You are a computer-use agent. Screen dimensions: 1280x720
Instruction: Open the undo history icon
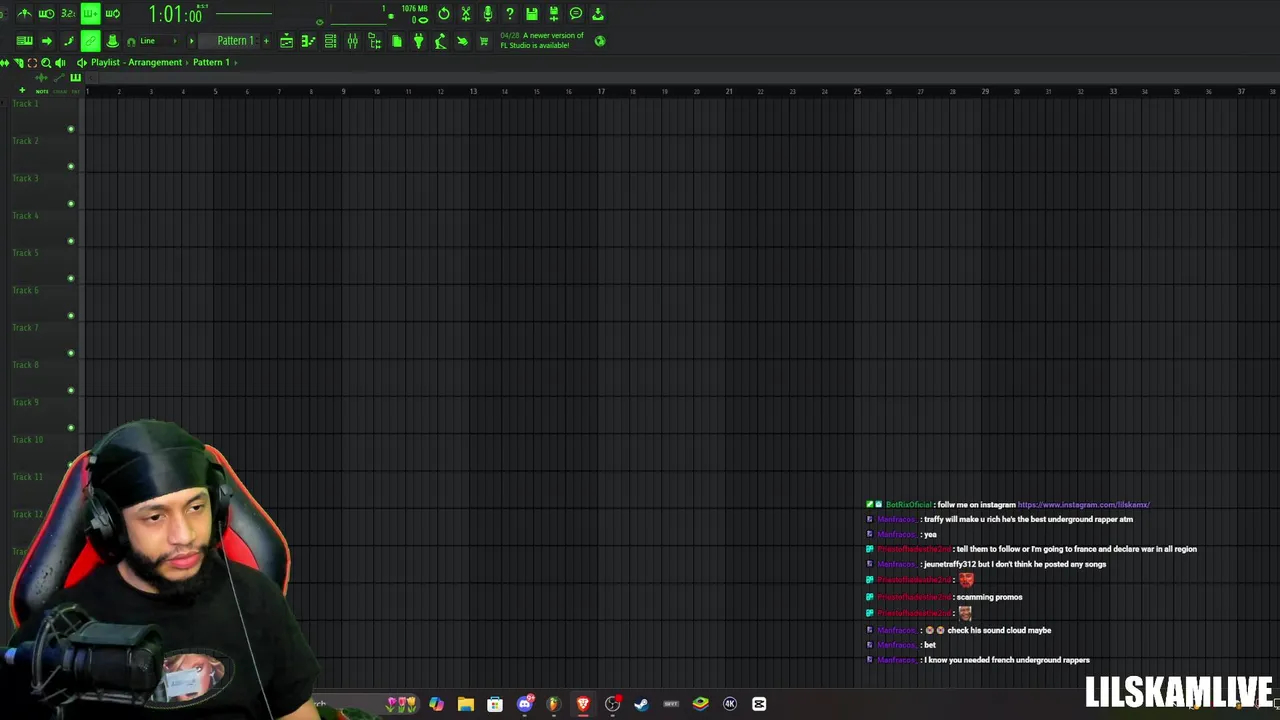click(x=444, y=14)
